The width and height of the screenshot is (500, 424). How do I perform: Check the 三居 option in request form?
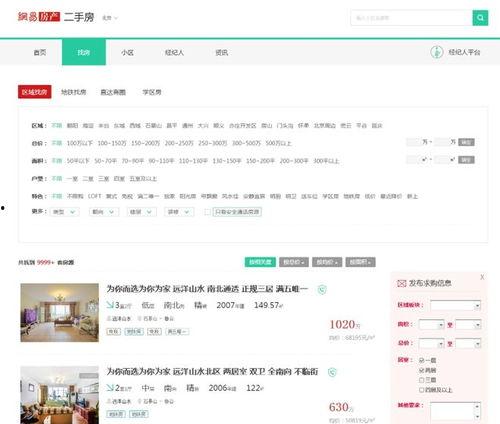[421, 380]
